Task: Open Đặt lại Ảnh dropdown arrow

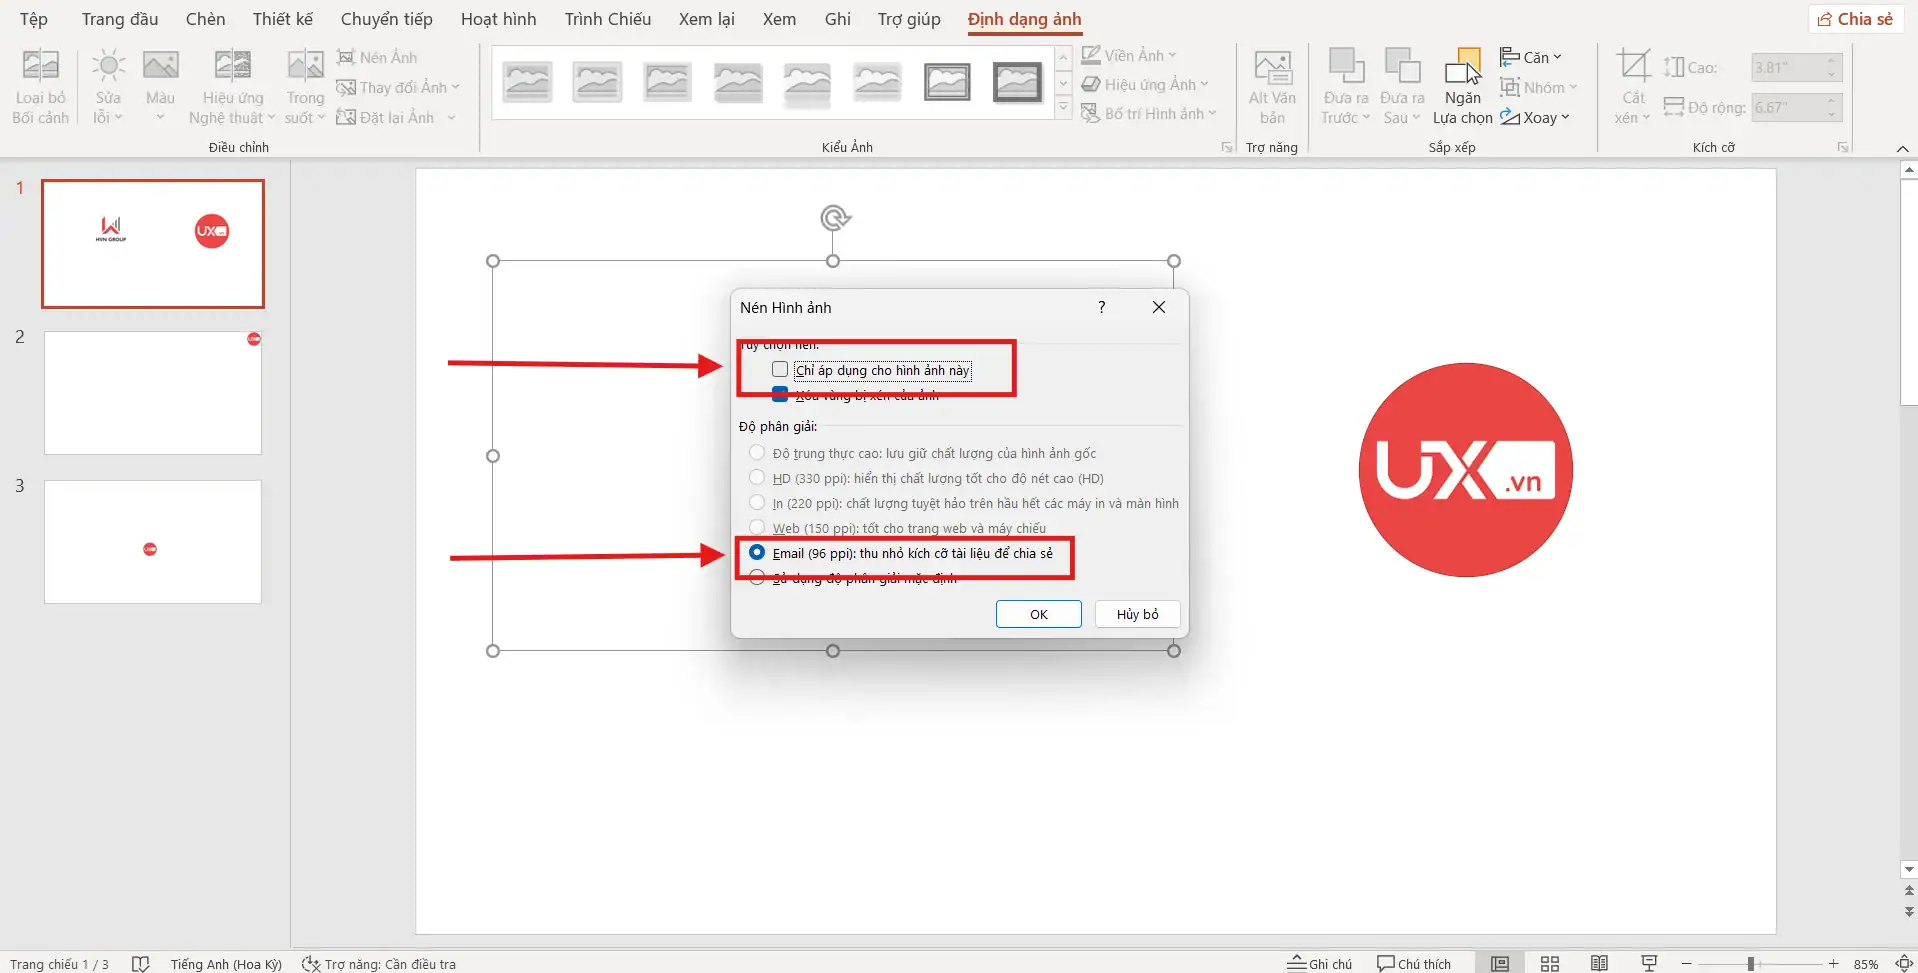Action: pyautogui.click(x=452, y=118)
